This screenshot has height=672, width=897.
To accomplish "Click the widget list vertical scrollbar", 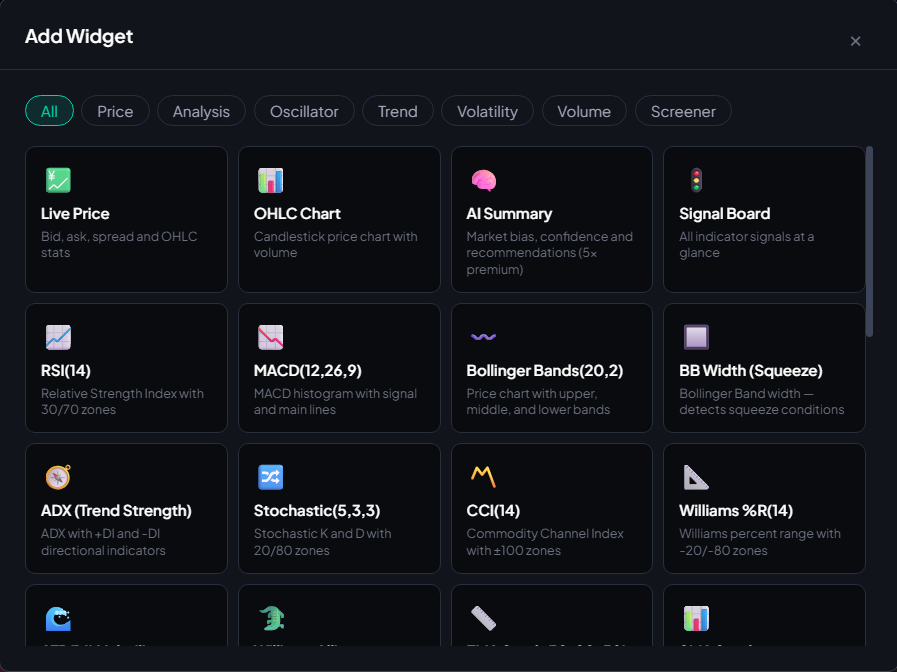I will click(x=870, y=241).
